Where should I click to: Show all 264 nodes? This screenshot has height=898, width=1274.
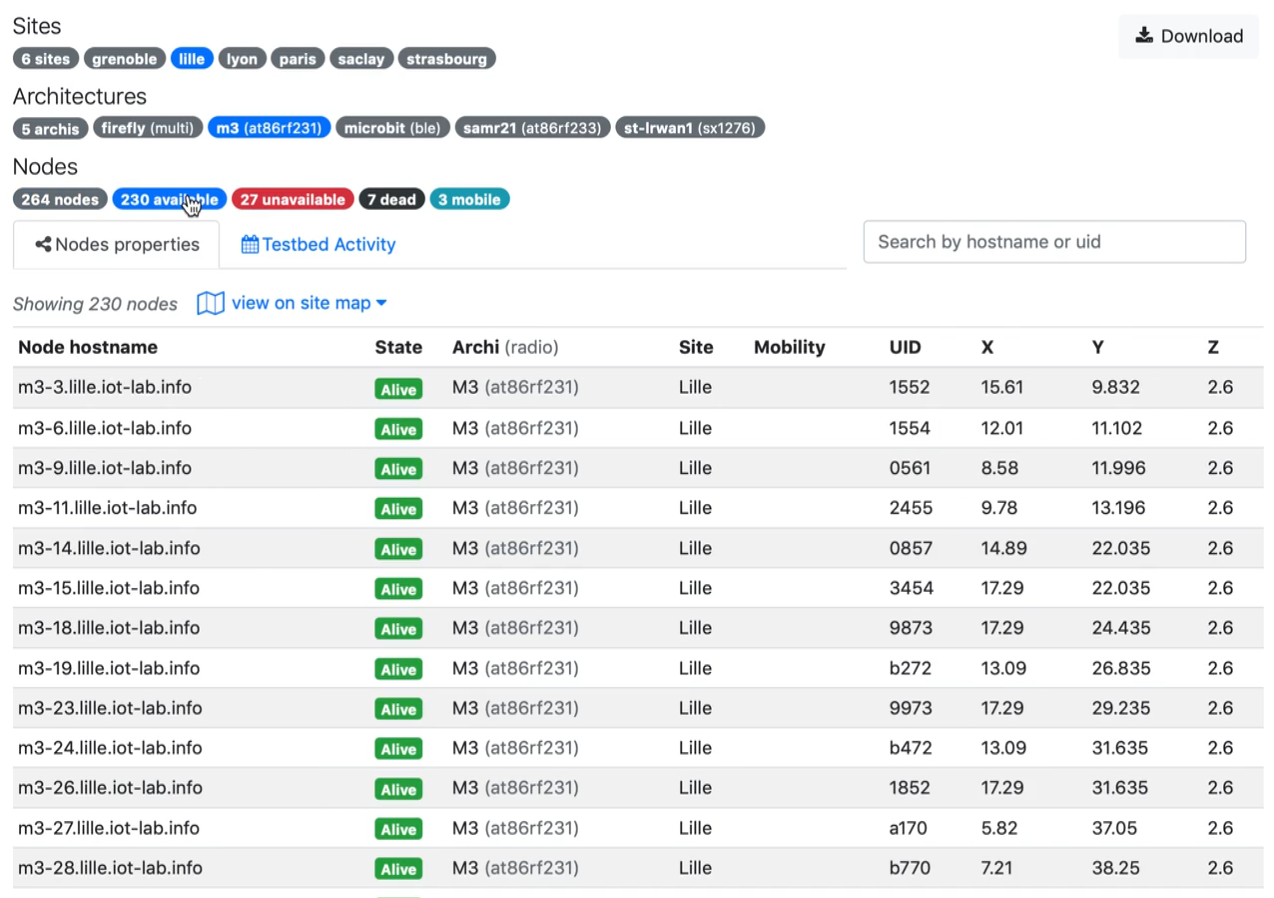pyautogui.click(x=60, y=199)
